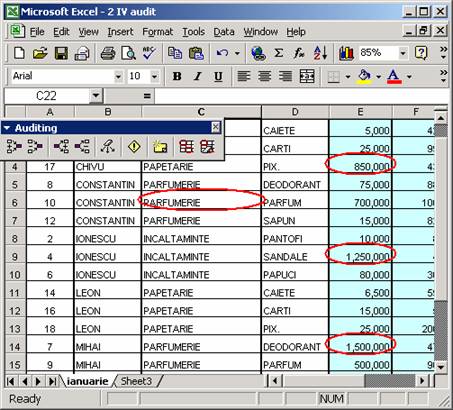Click the column E header
Screen dimensions: 453x410
click(x=360, y=112)
